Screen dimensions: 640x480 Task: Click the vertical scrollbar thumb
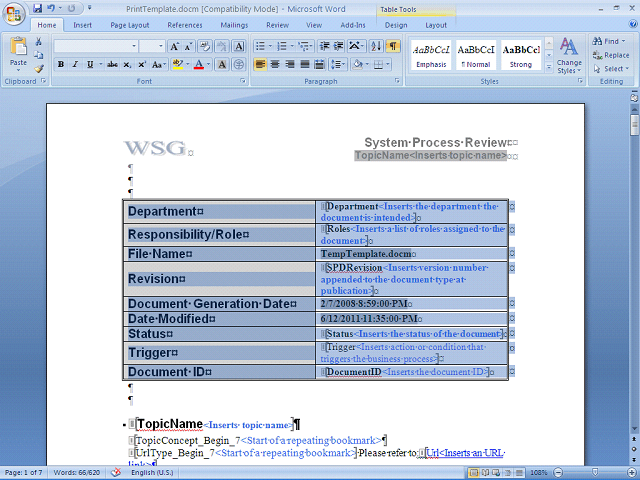tap(634, 125)
